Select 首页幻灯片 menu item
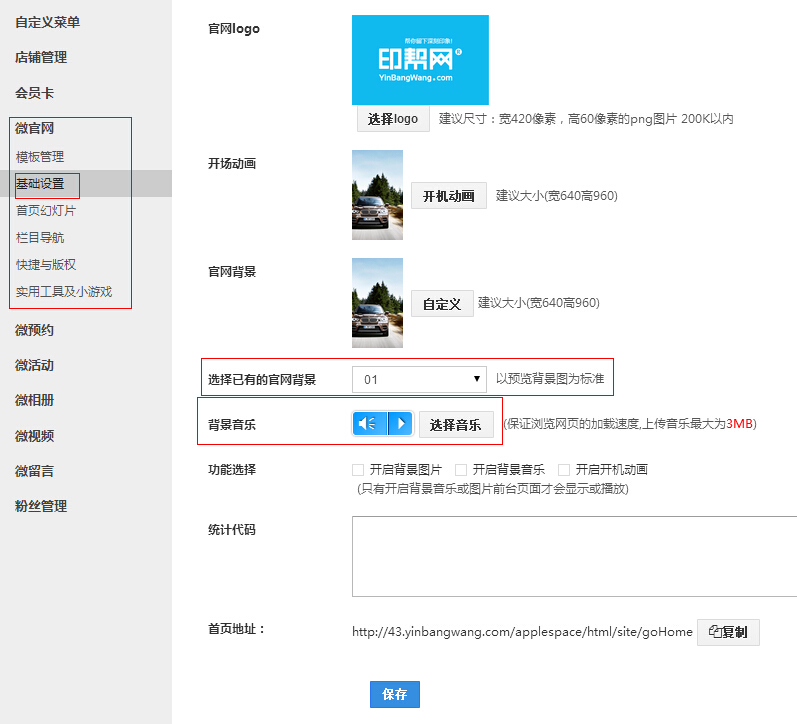 pos(46,211)
